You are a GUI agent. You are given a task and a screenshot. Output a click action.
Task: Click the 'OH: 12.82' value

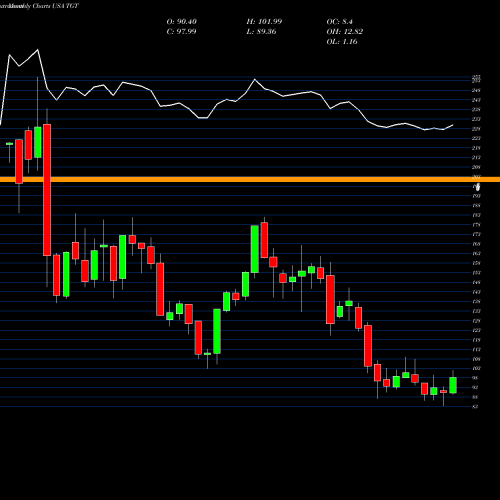pyautogui.click(x=345, y=32)
